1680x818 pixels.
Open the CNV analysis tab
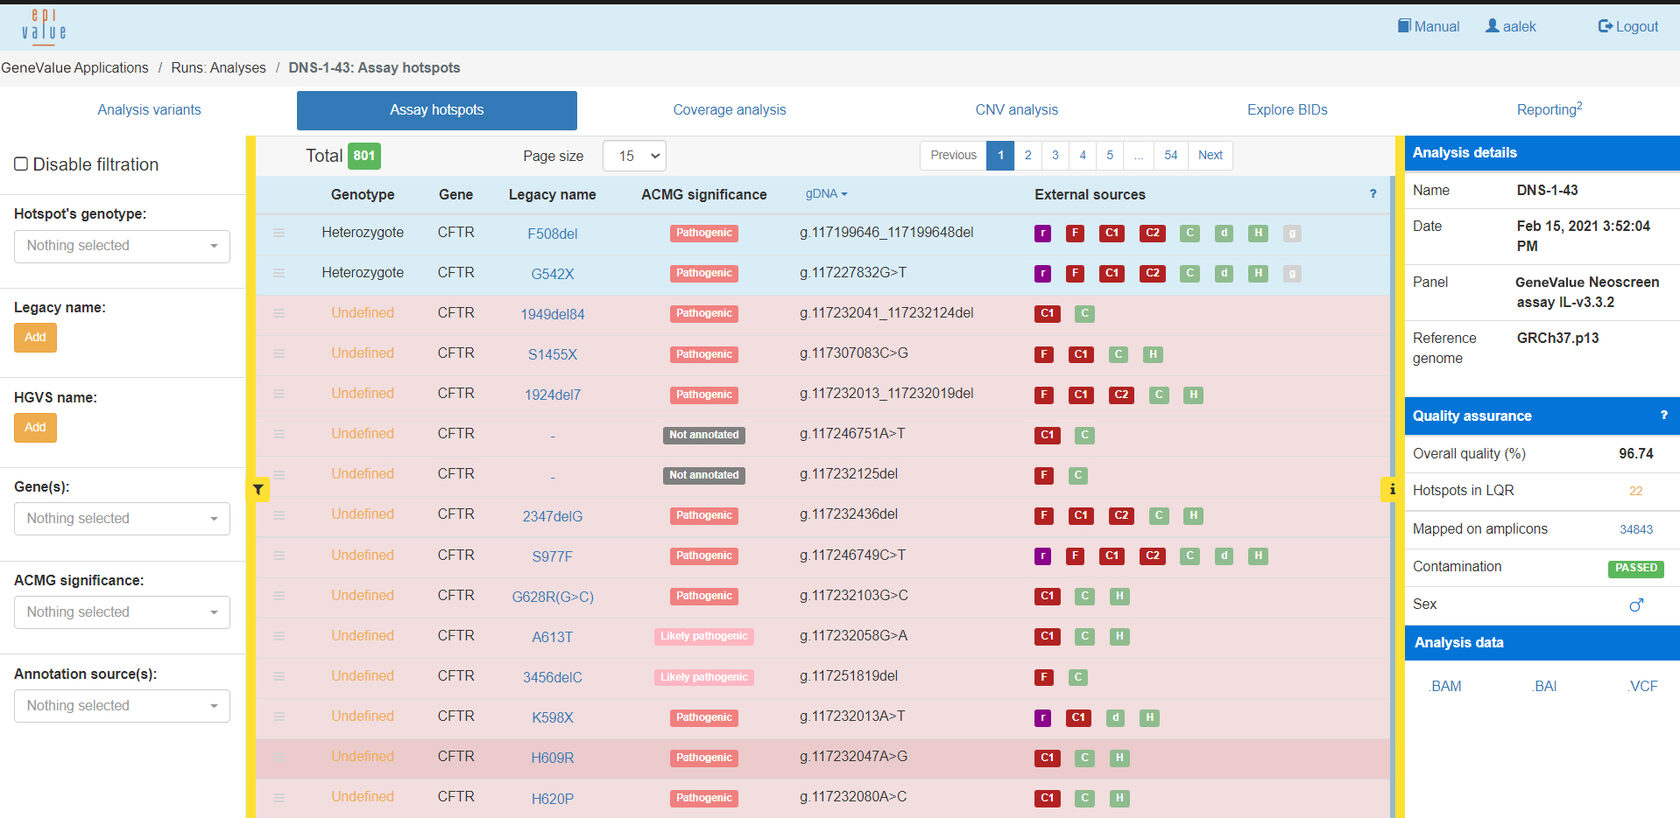click(x=1016, y=110)
